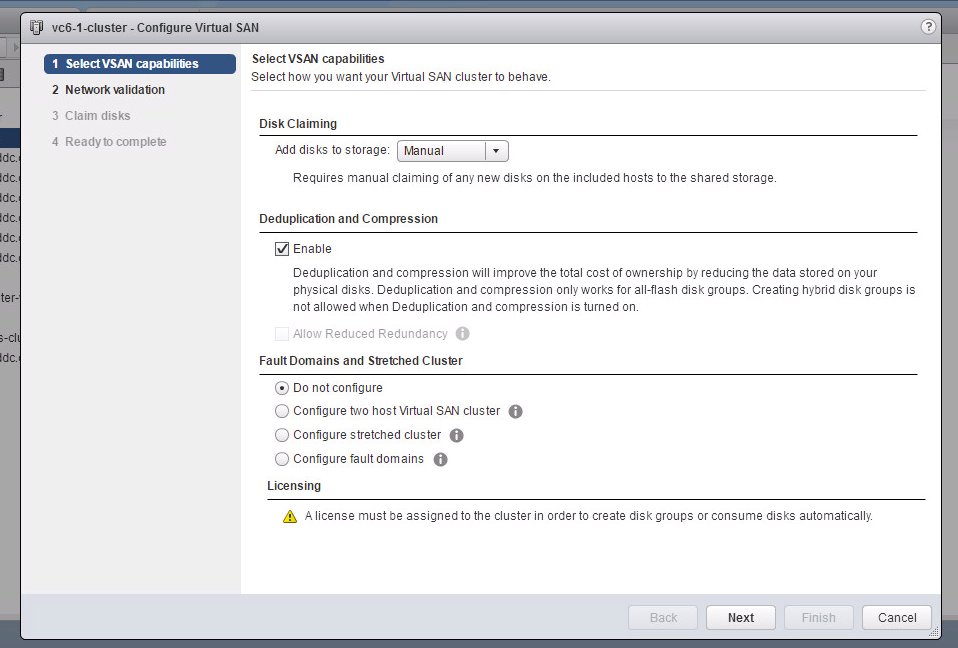Go to step 1 Select VSAN capabilities

pos(140,64)
